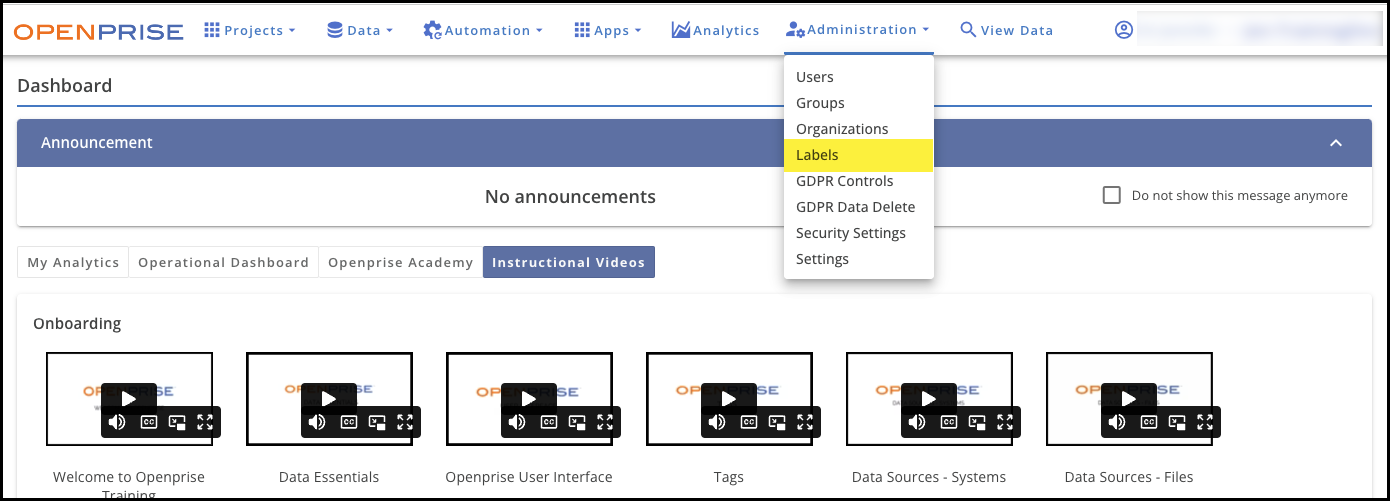The width and height of the screenshot is (1390, 501).
Task: Expand the Automation dropdown
Action: click(483, 30)
